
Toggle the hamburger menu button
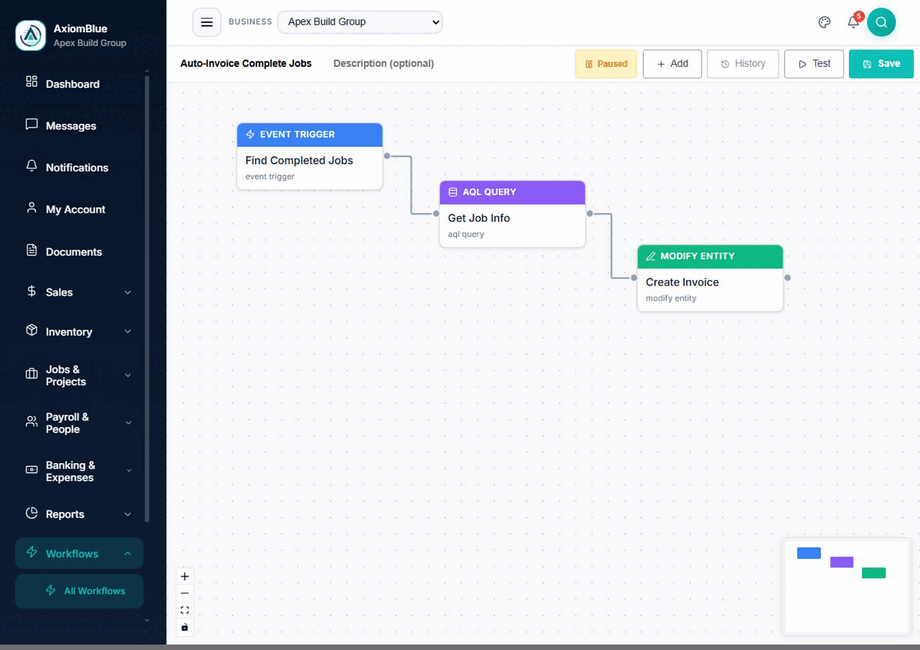(x=207, y=22)
